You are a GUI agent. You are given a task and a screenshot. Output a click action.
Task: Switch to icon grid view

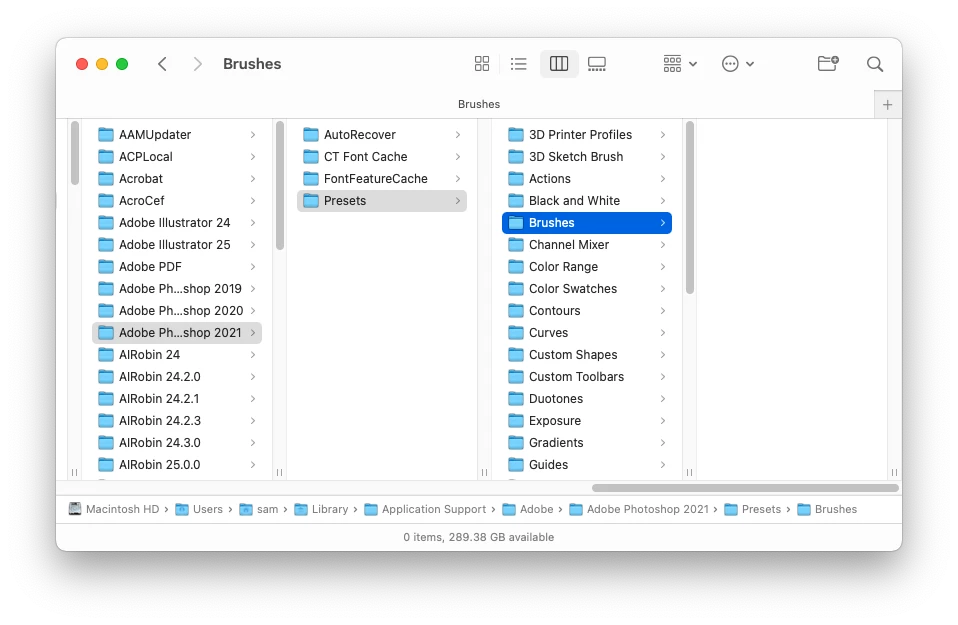[x=481, y=64]
